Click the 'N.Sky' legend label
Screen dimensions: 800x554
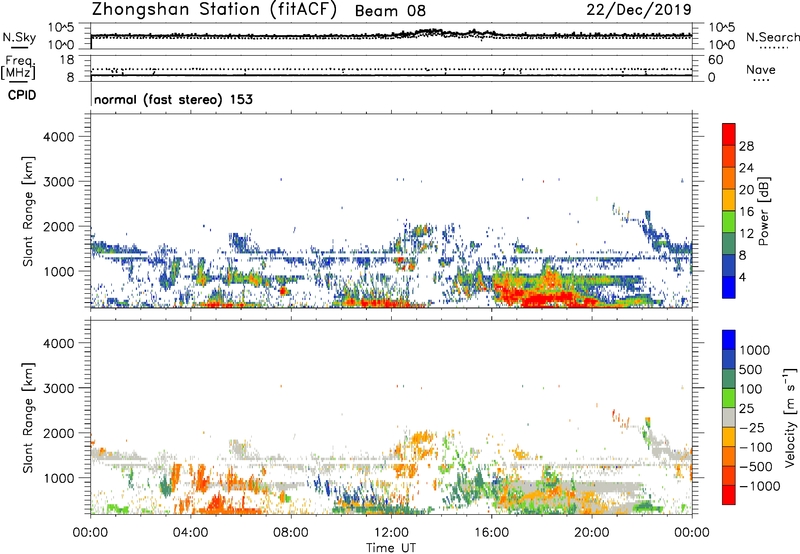[x=19, y=37]
